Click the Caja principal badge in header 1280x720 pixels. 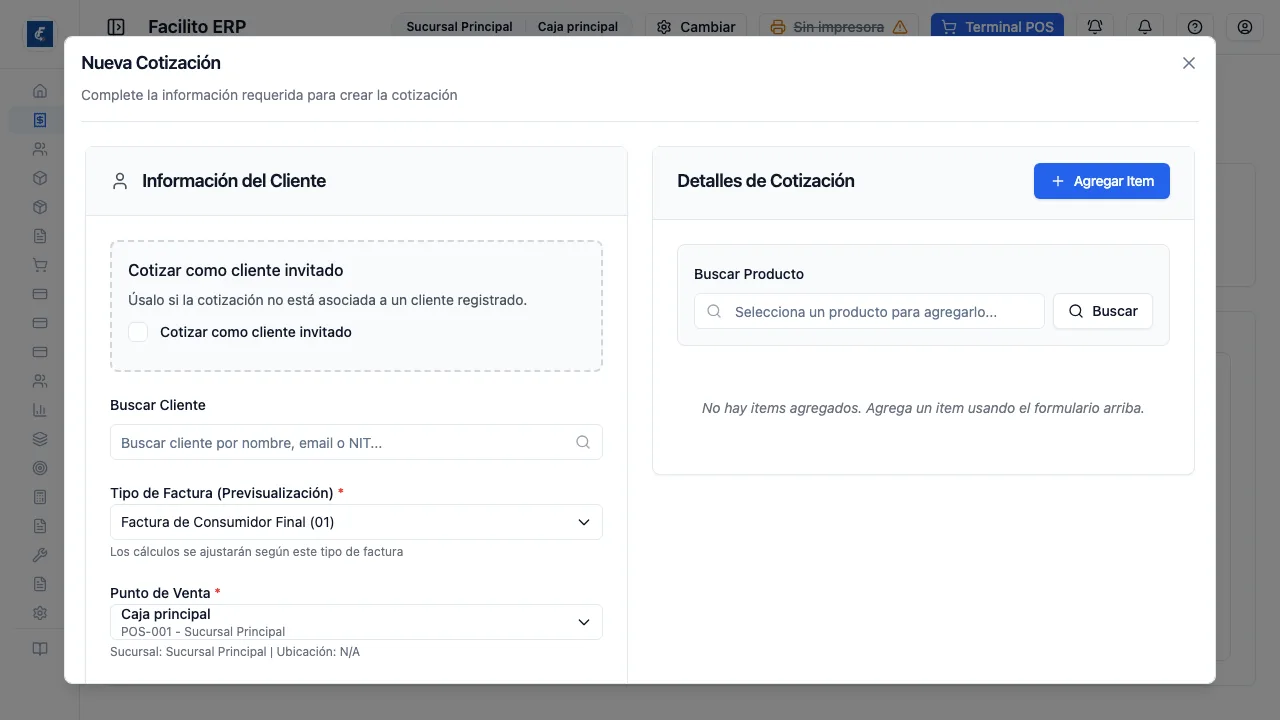[x=578, y=27]
